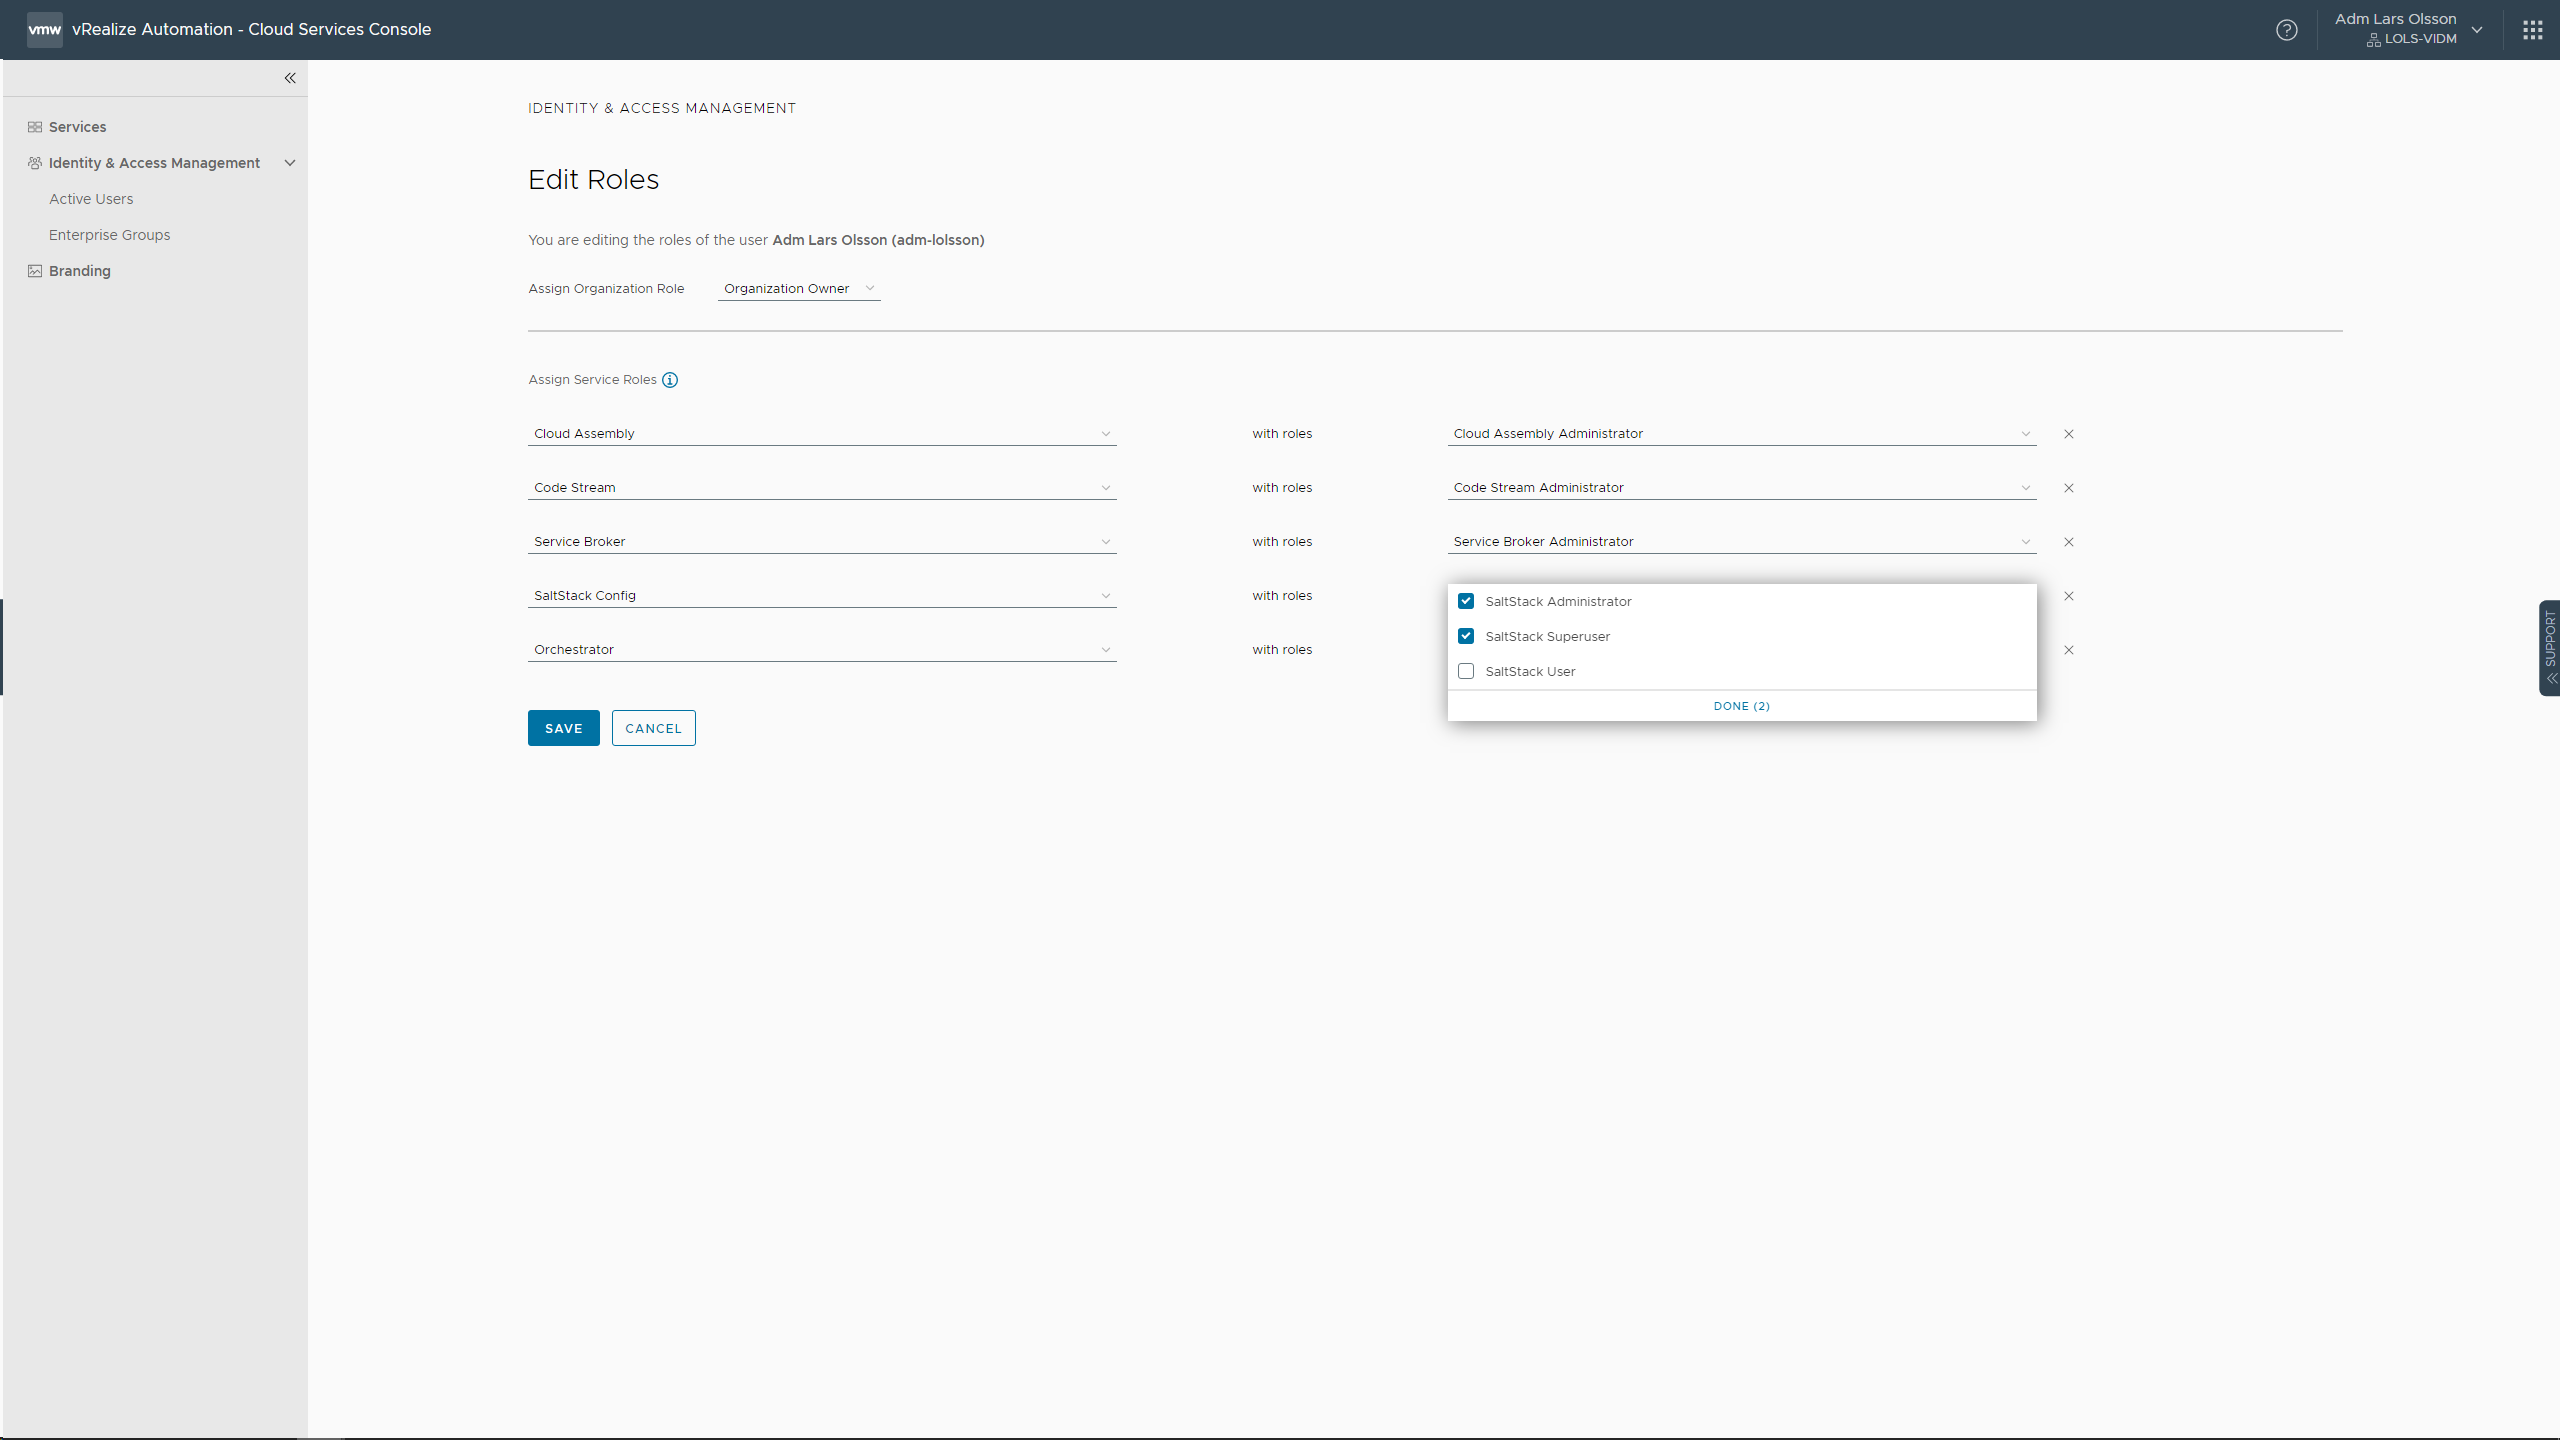Click the Edit Roles heading
Screen dimensions: 2560x1440
point(594,179)
